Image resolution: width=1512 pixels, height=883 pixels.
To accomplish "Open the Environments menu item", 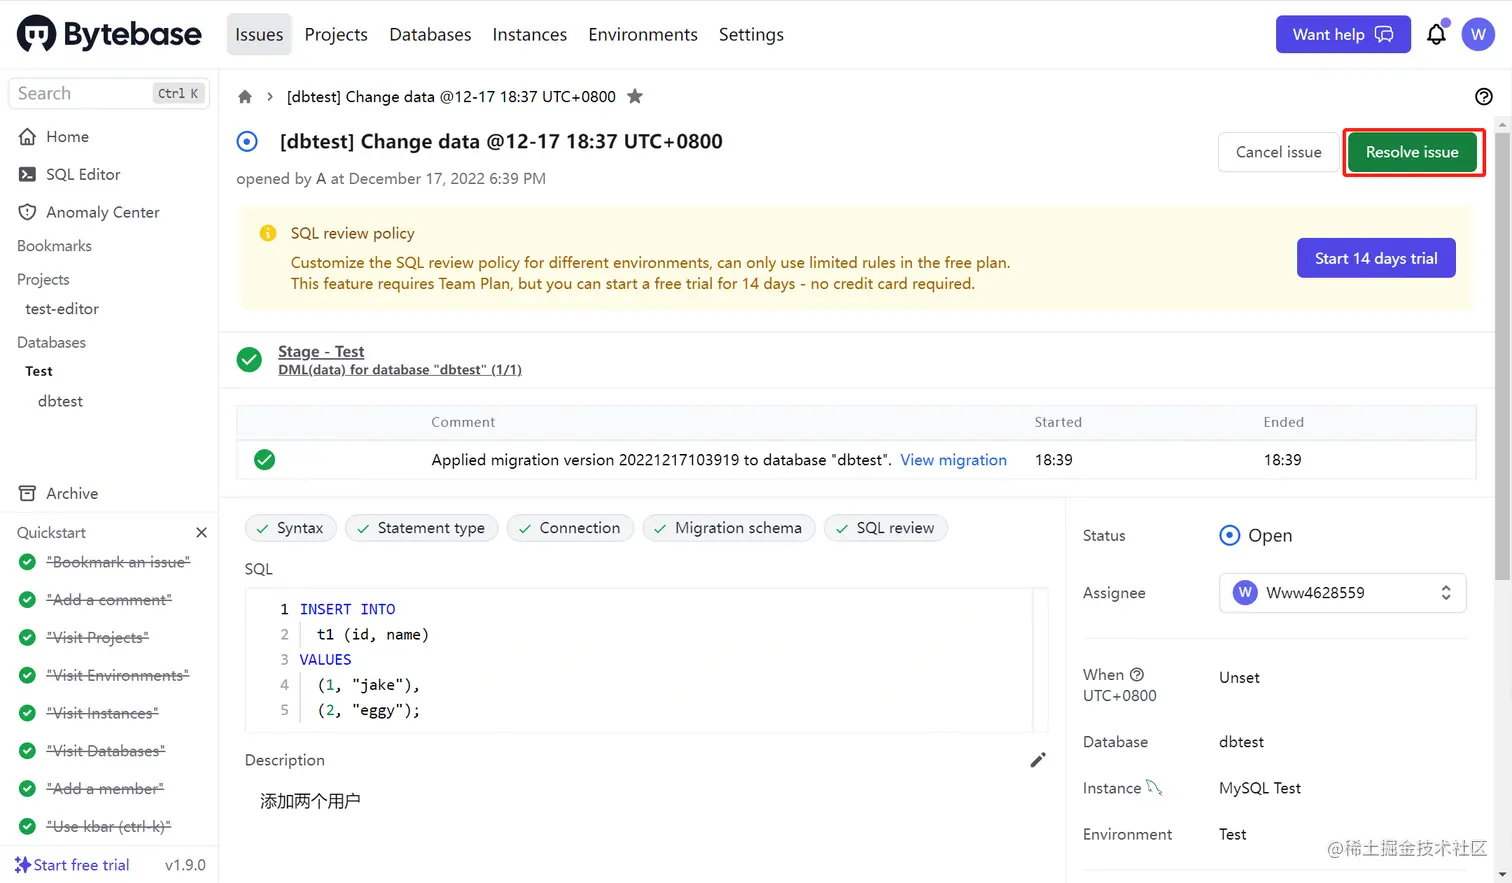I will point(643,35).
